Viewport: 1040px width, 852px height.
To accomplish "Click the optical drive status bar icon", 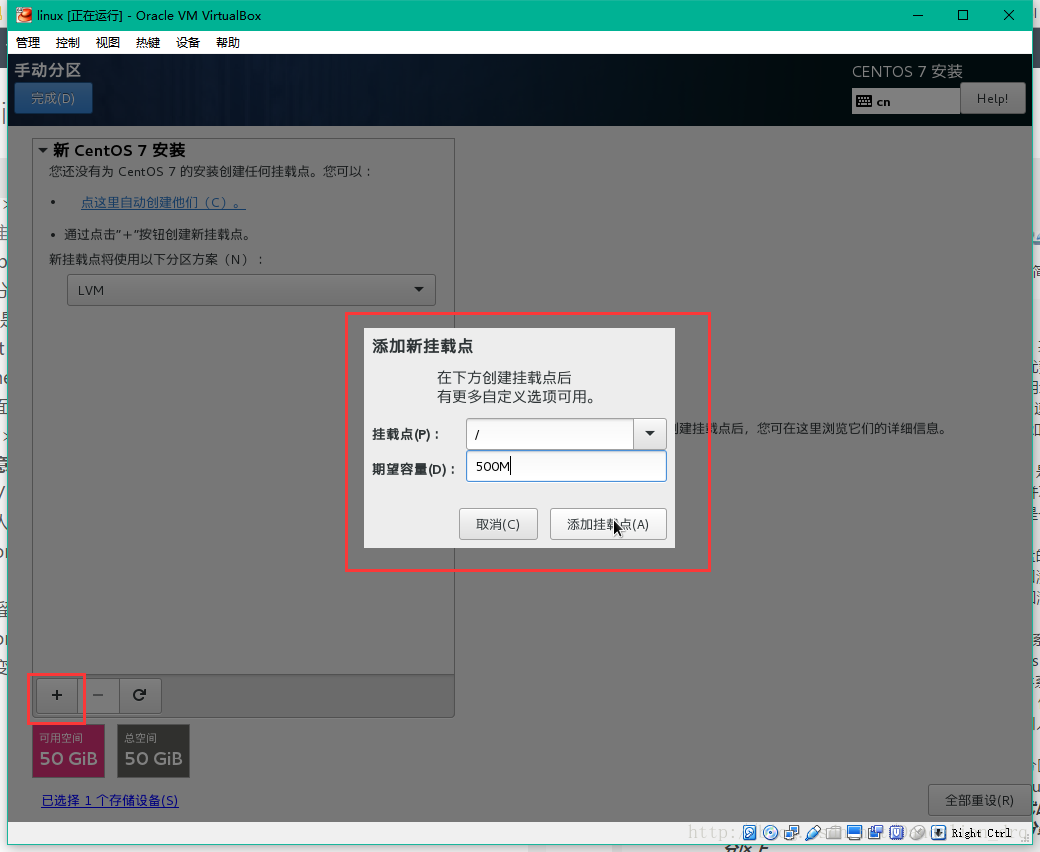I will coord(770,832).
